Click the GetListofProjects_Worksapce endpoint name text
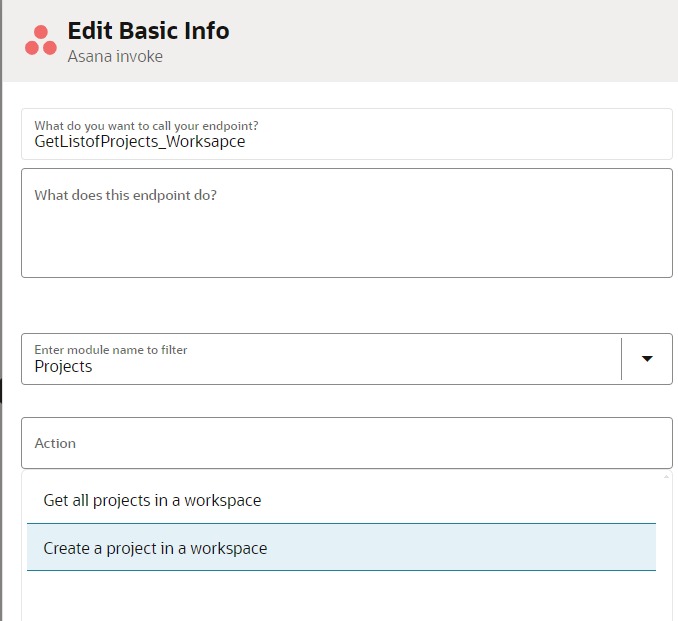 click(139, 142)
